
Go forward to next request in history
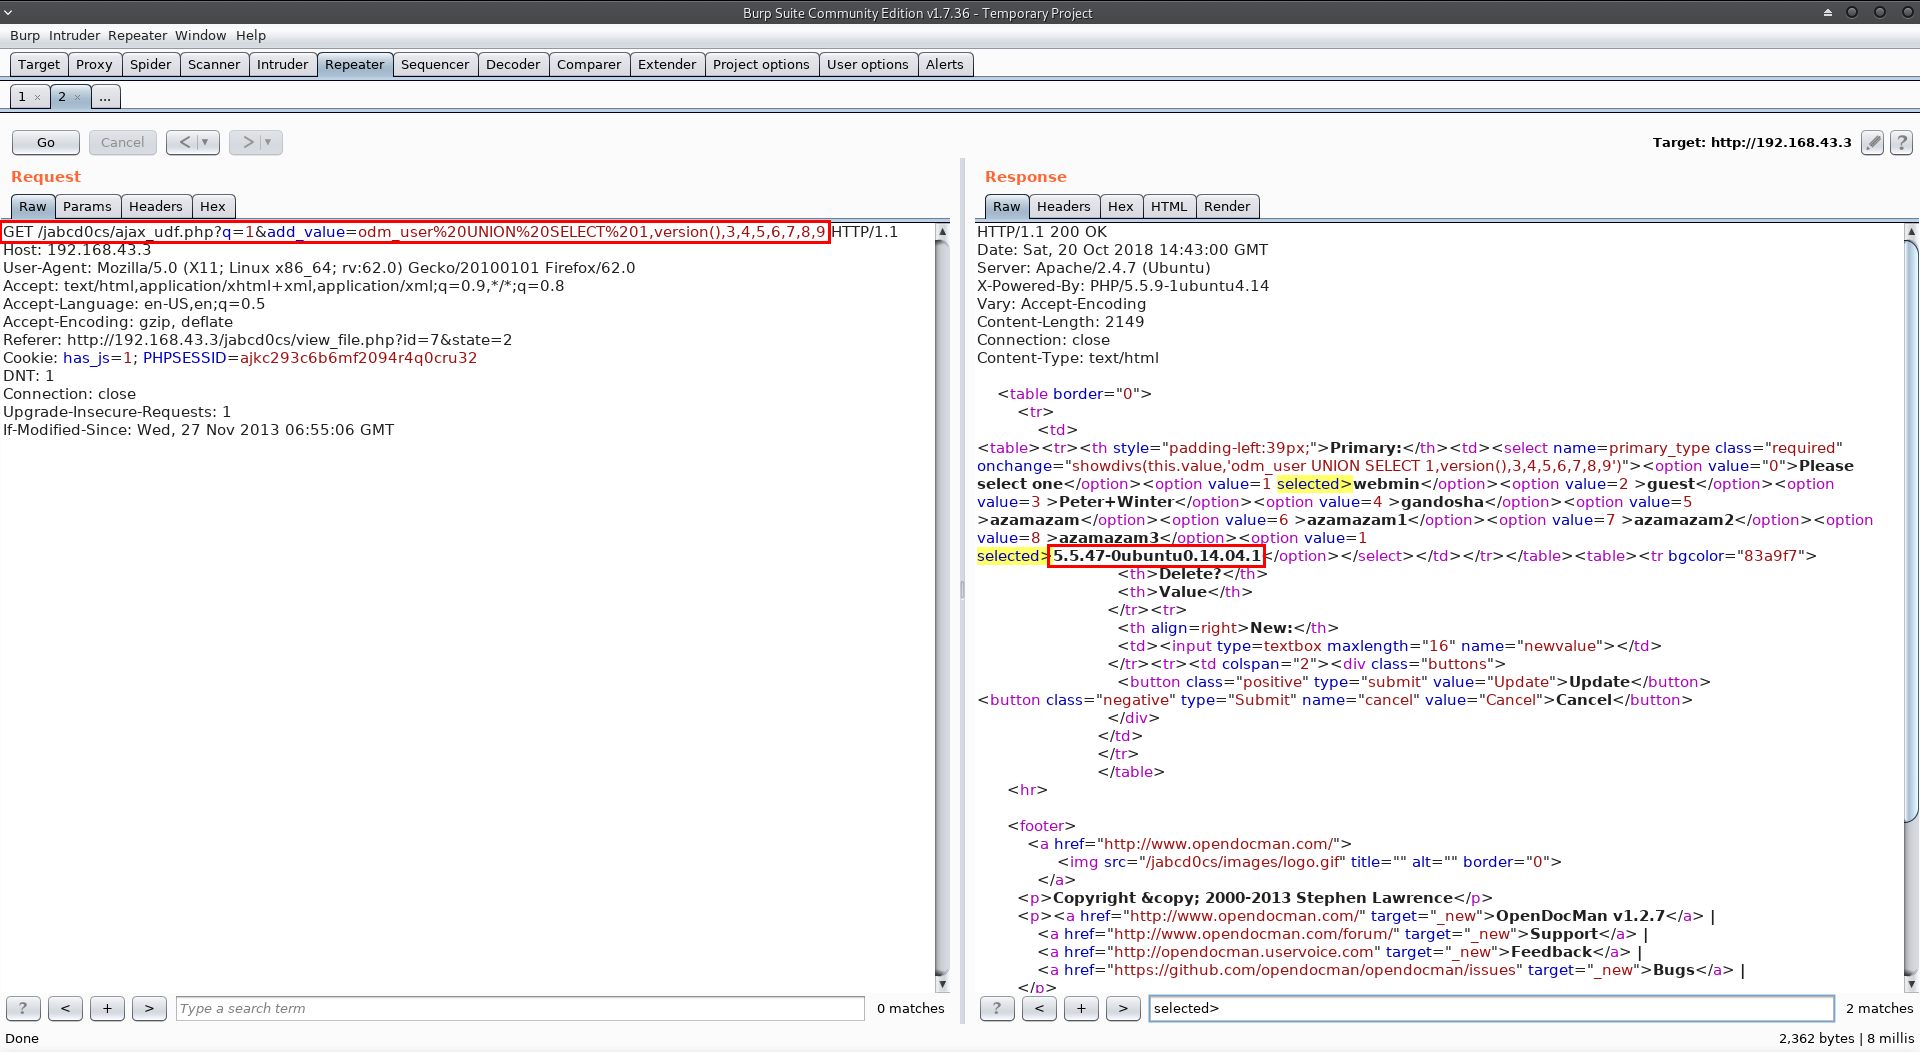(247, 142)
